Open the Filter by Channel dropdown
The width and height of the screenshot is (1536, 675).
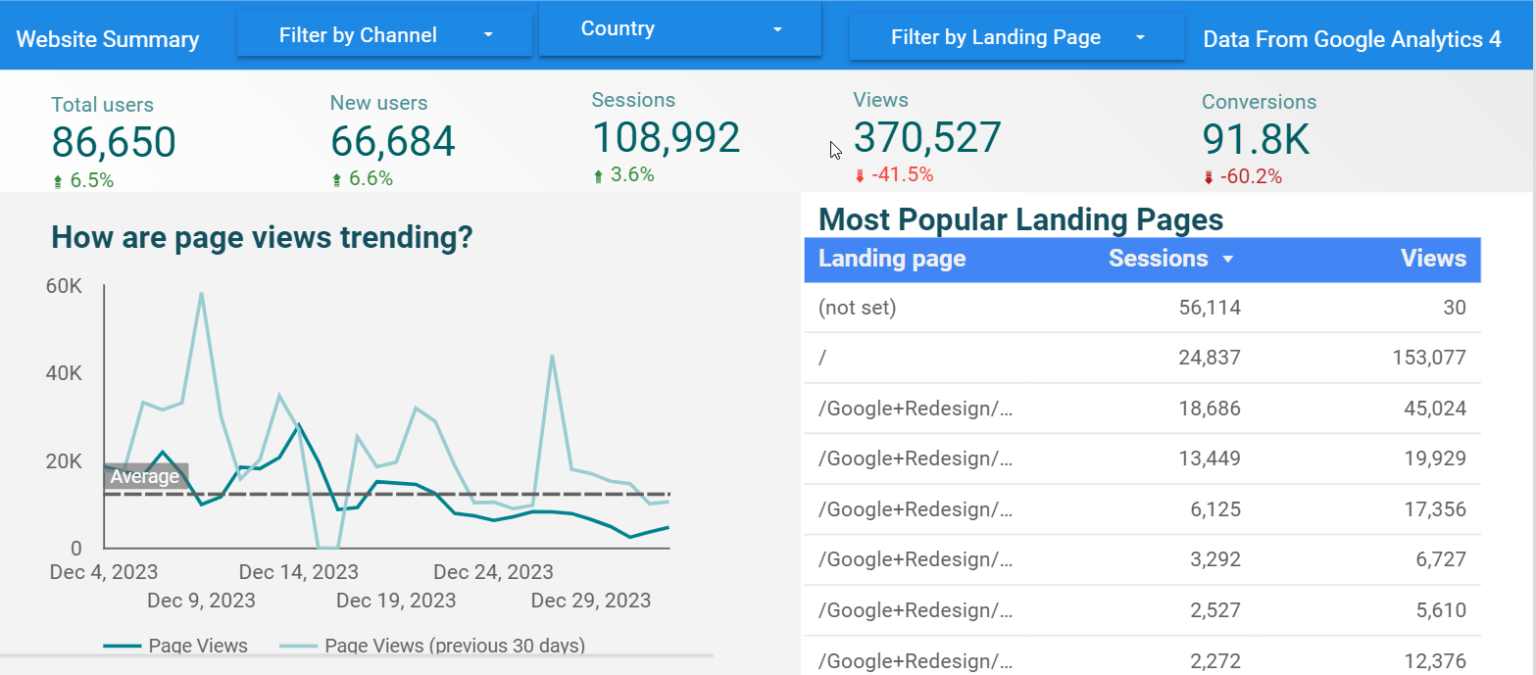point(384,34)
